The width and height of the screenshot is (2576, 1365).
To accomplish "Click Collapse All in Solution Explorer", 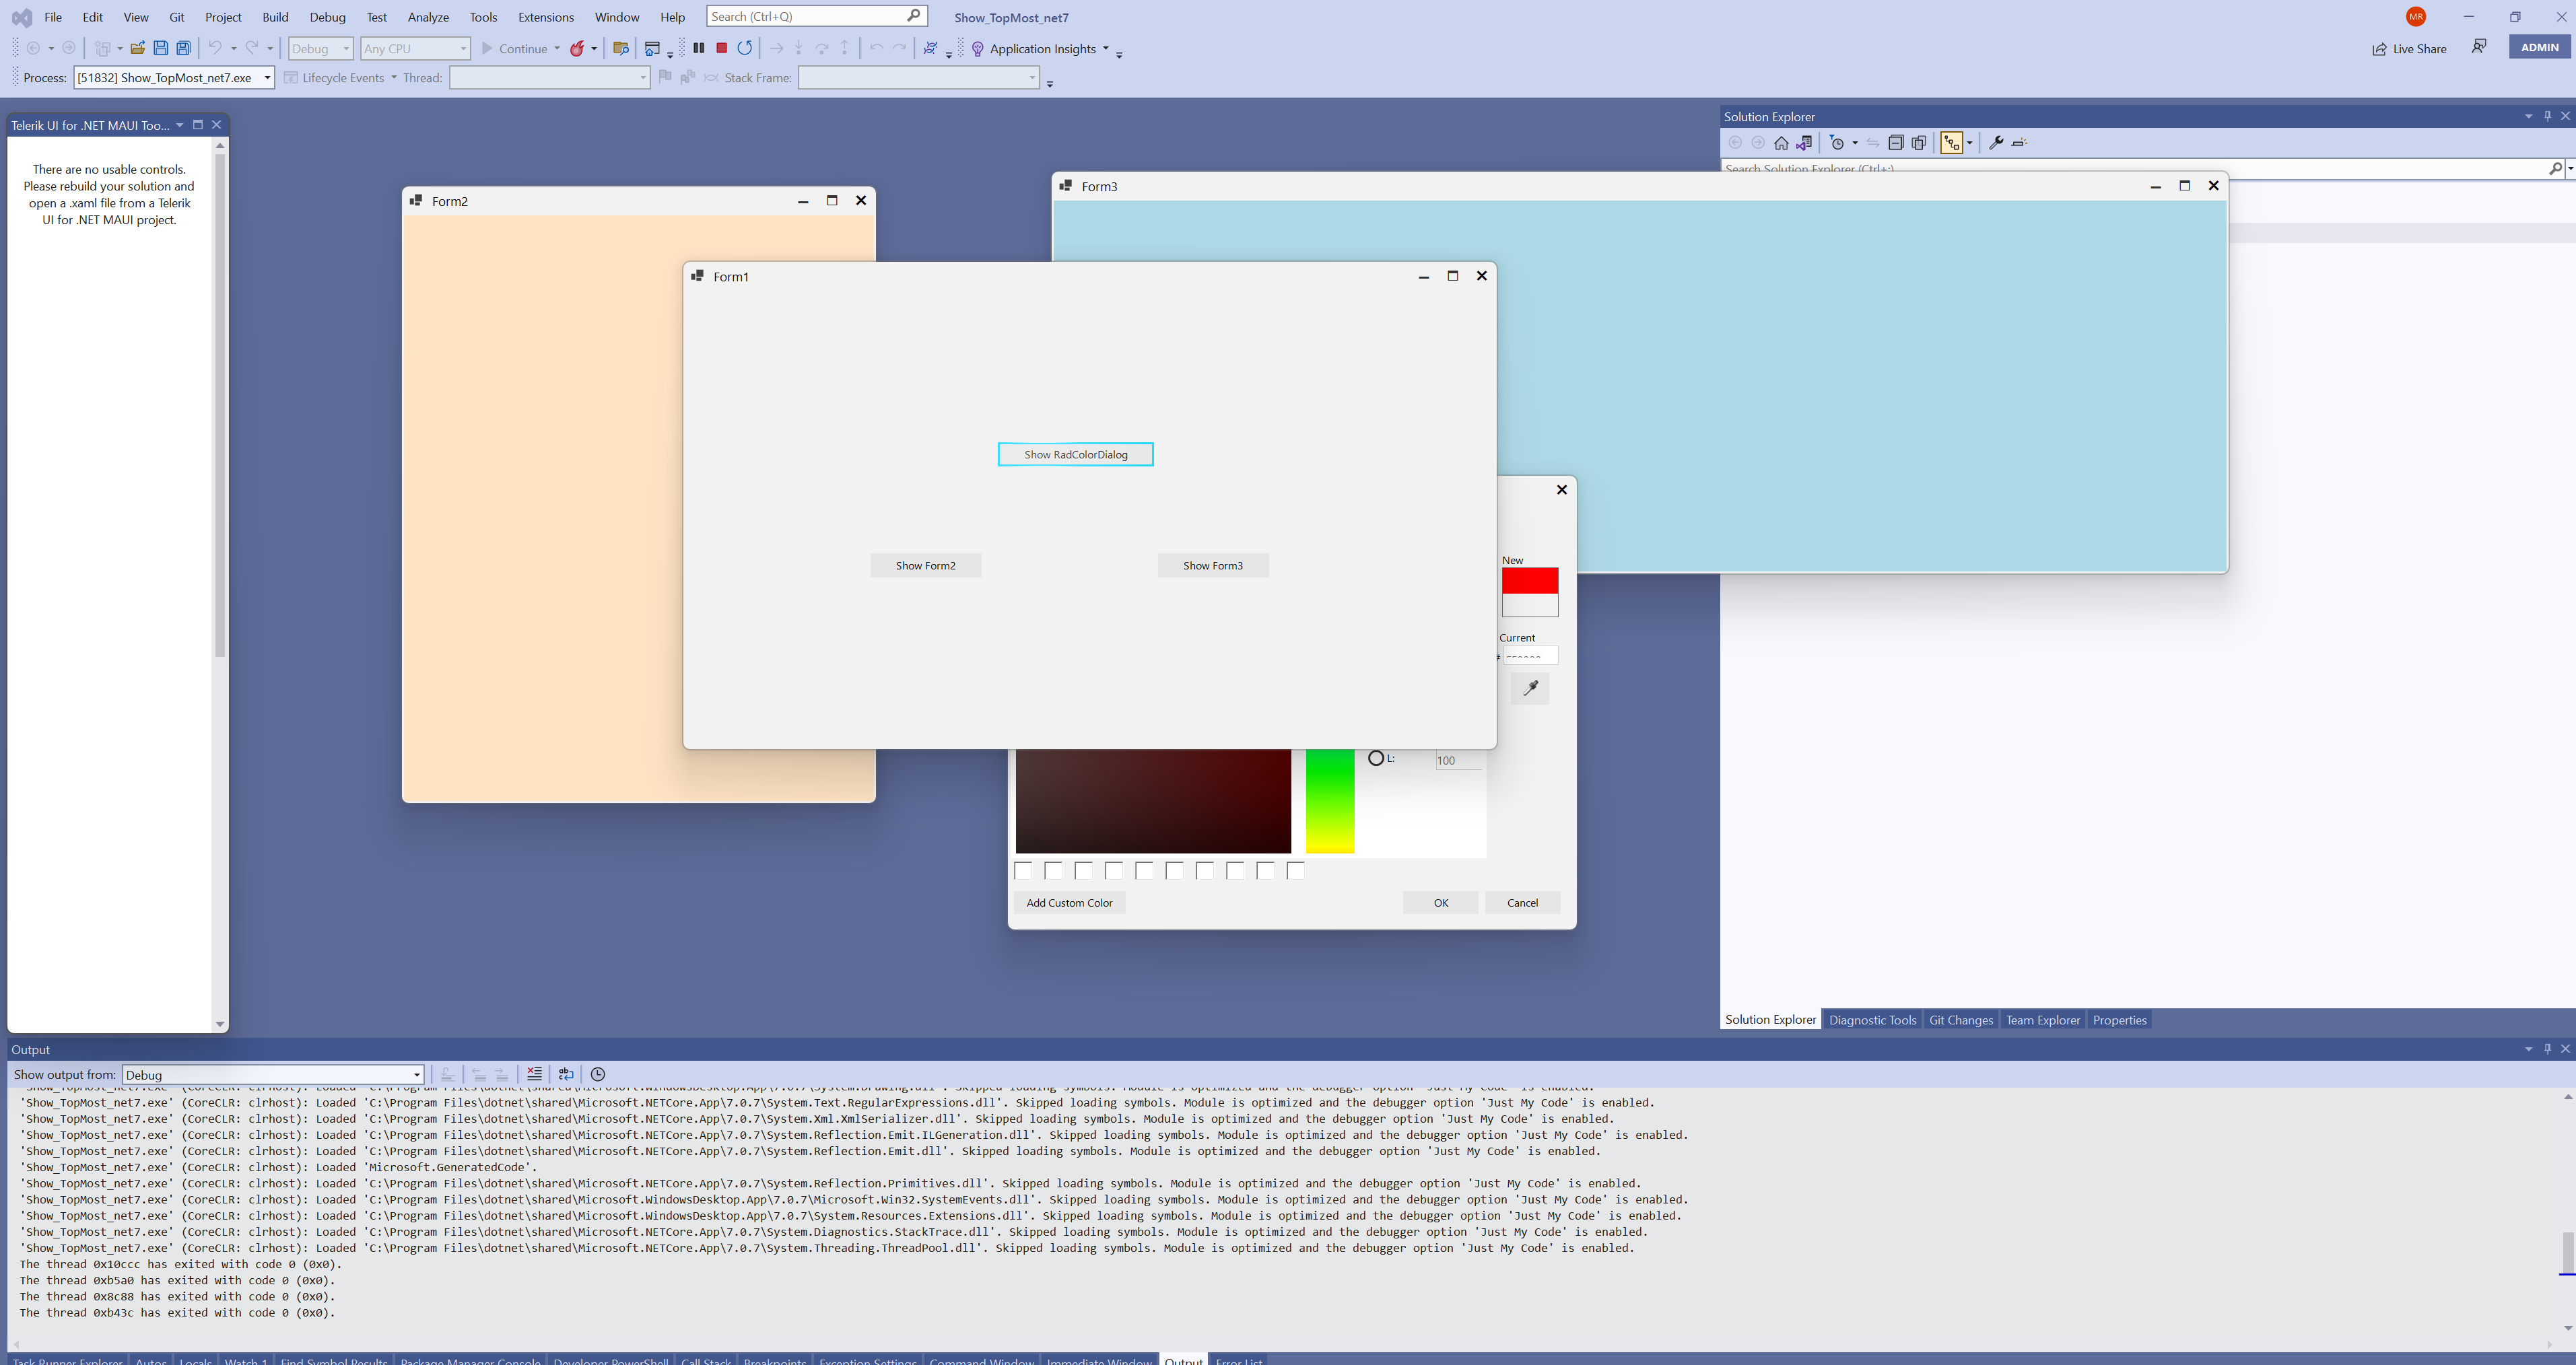I will tap(1895, 143).
